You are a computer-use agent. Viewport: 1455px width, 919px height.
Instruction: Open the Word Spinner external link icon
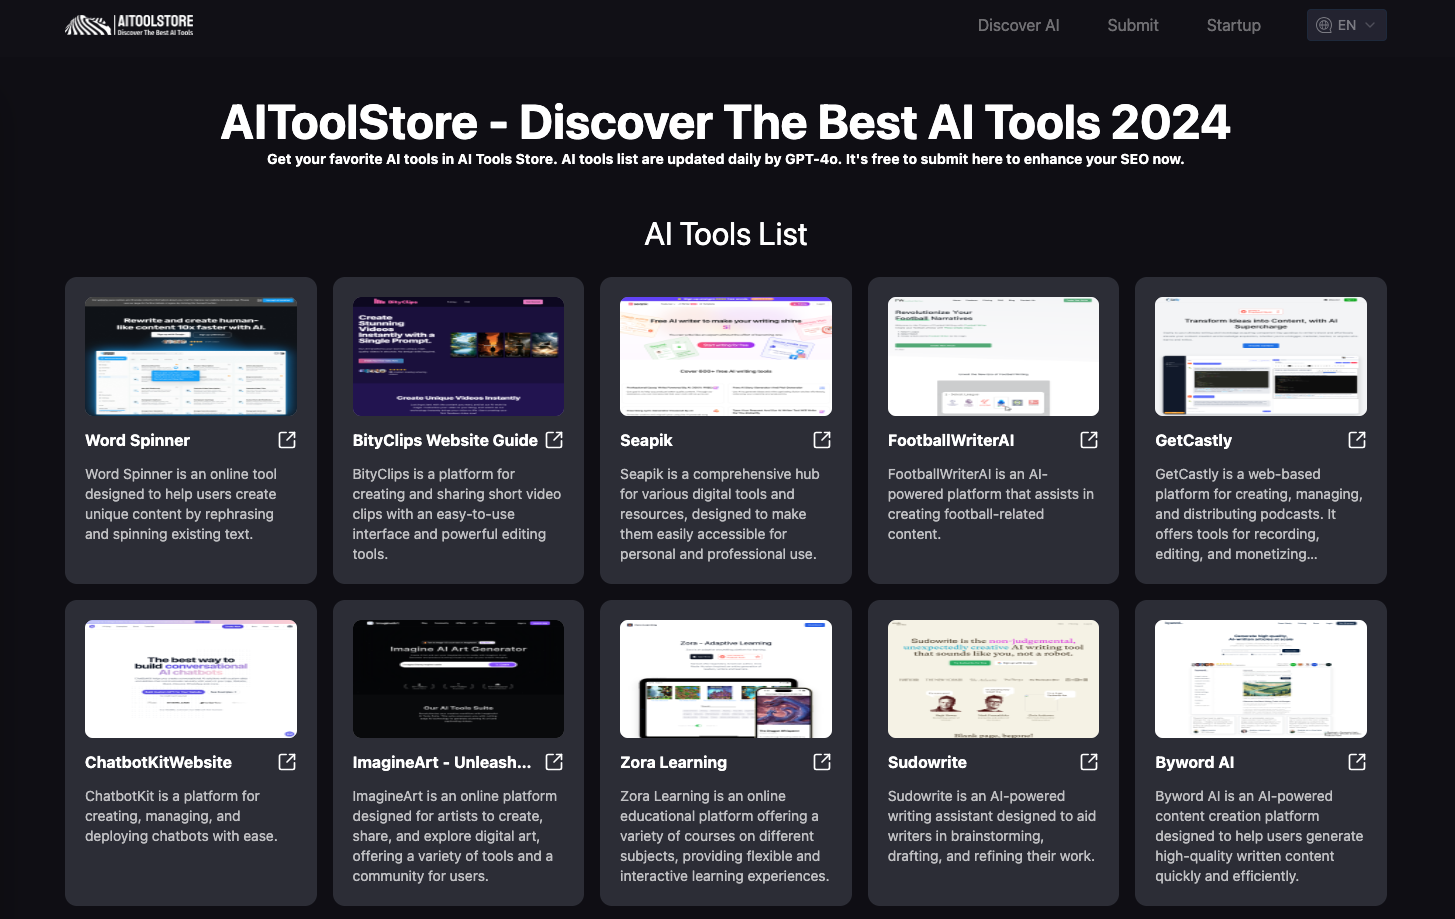(287, 439)
